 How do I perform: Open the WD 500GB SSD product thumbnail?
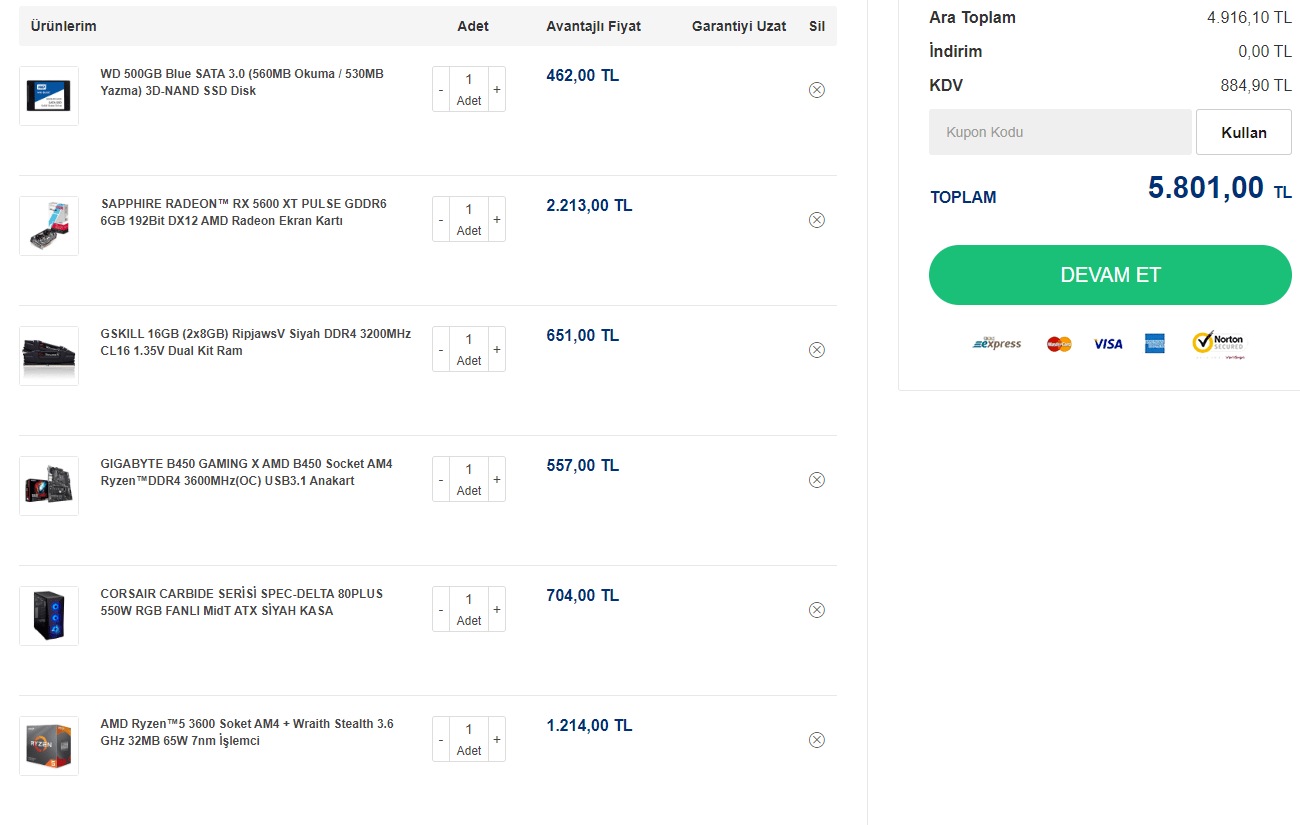coord(49,96)
